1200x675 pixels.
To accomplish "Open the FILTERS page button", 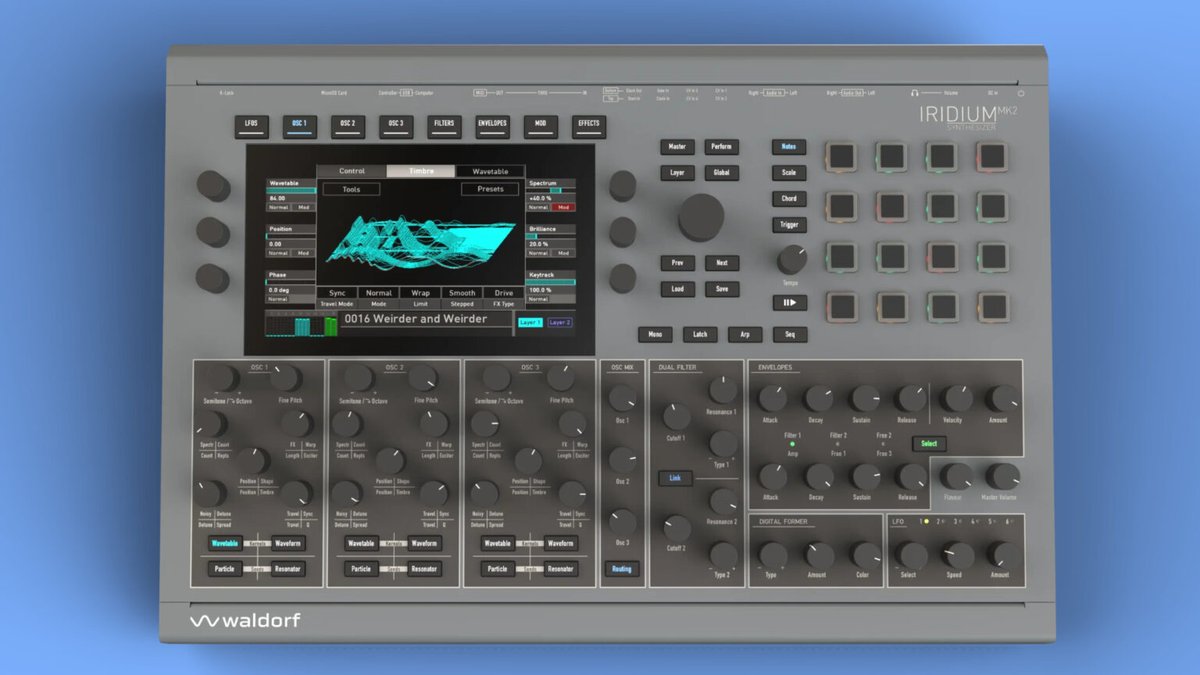I will coord(444,125).
